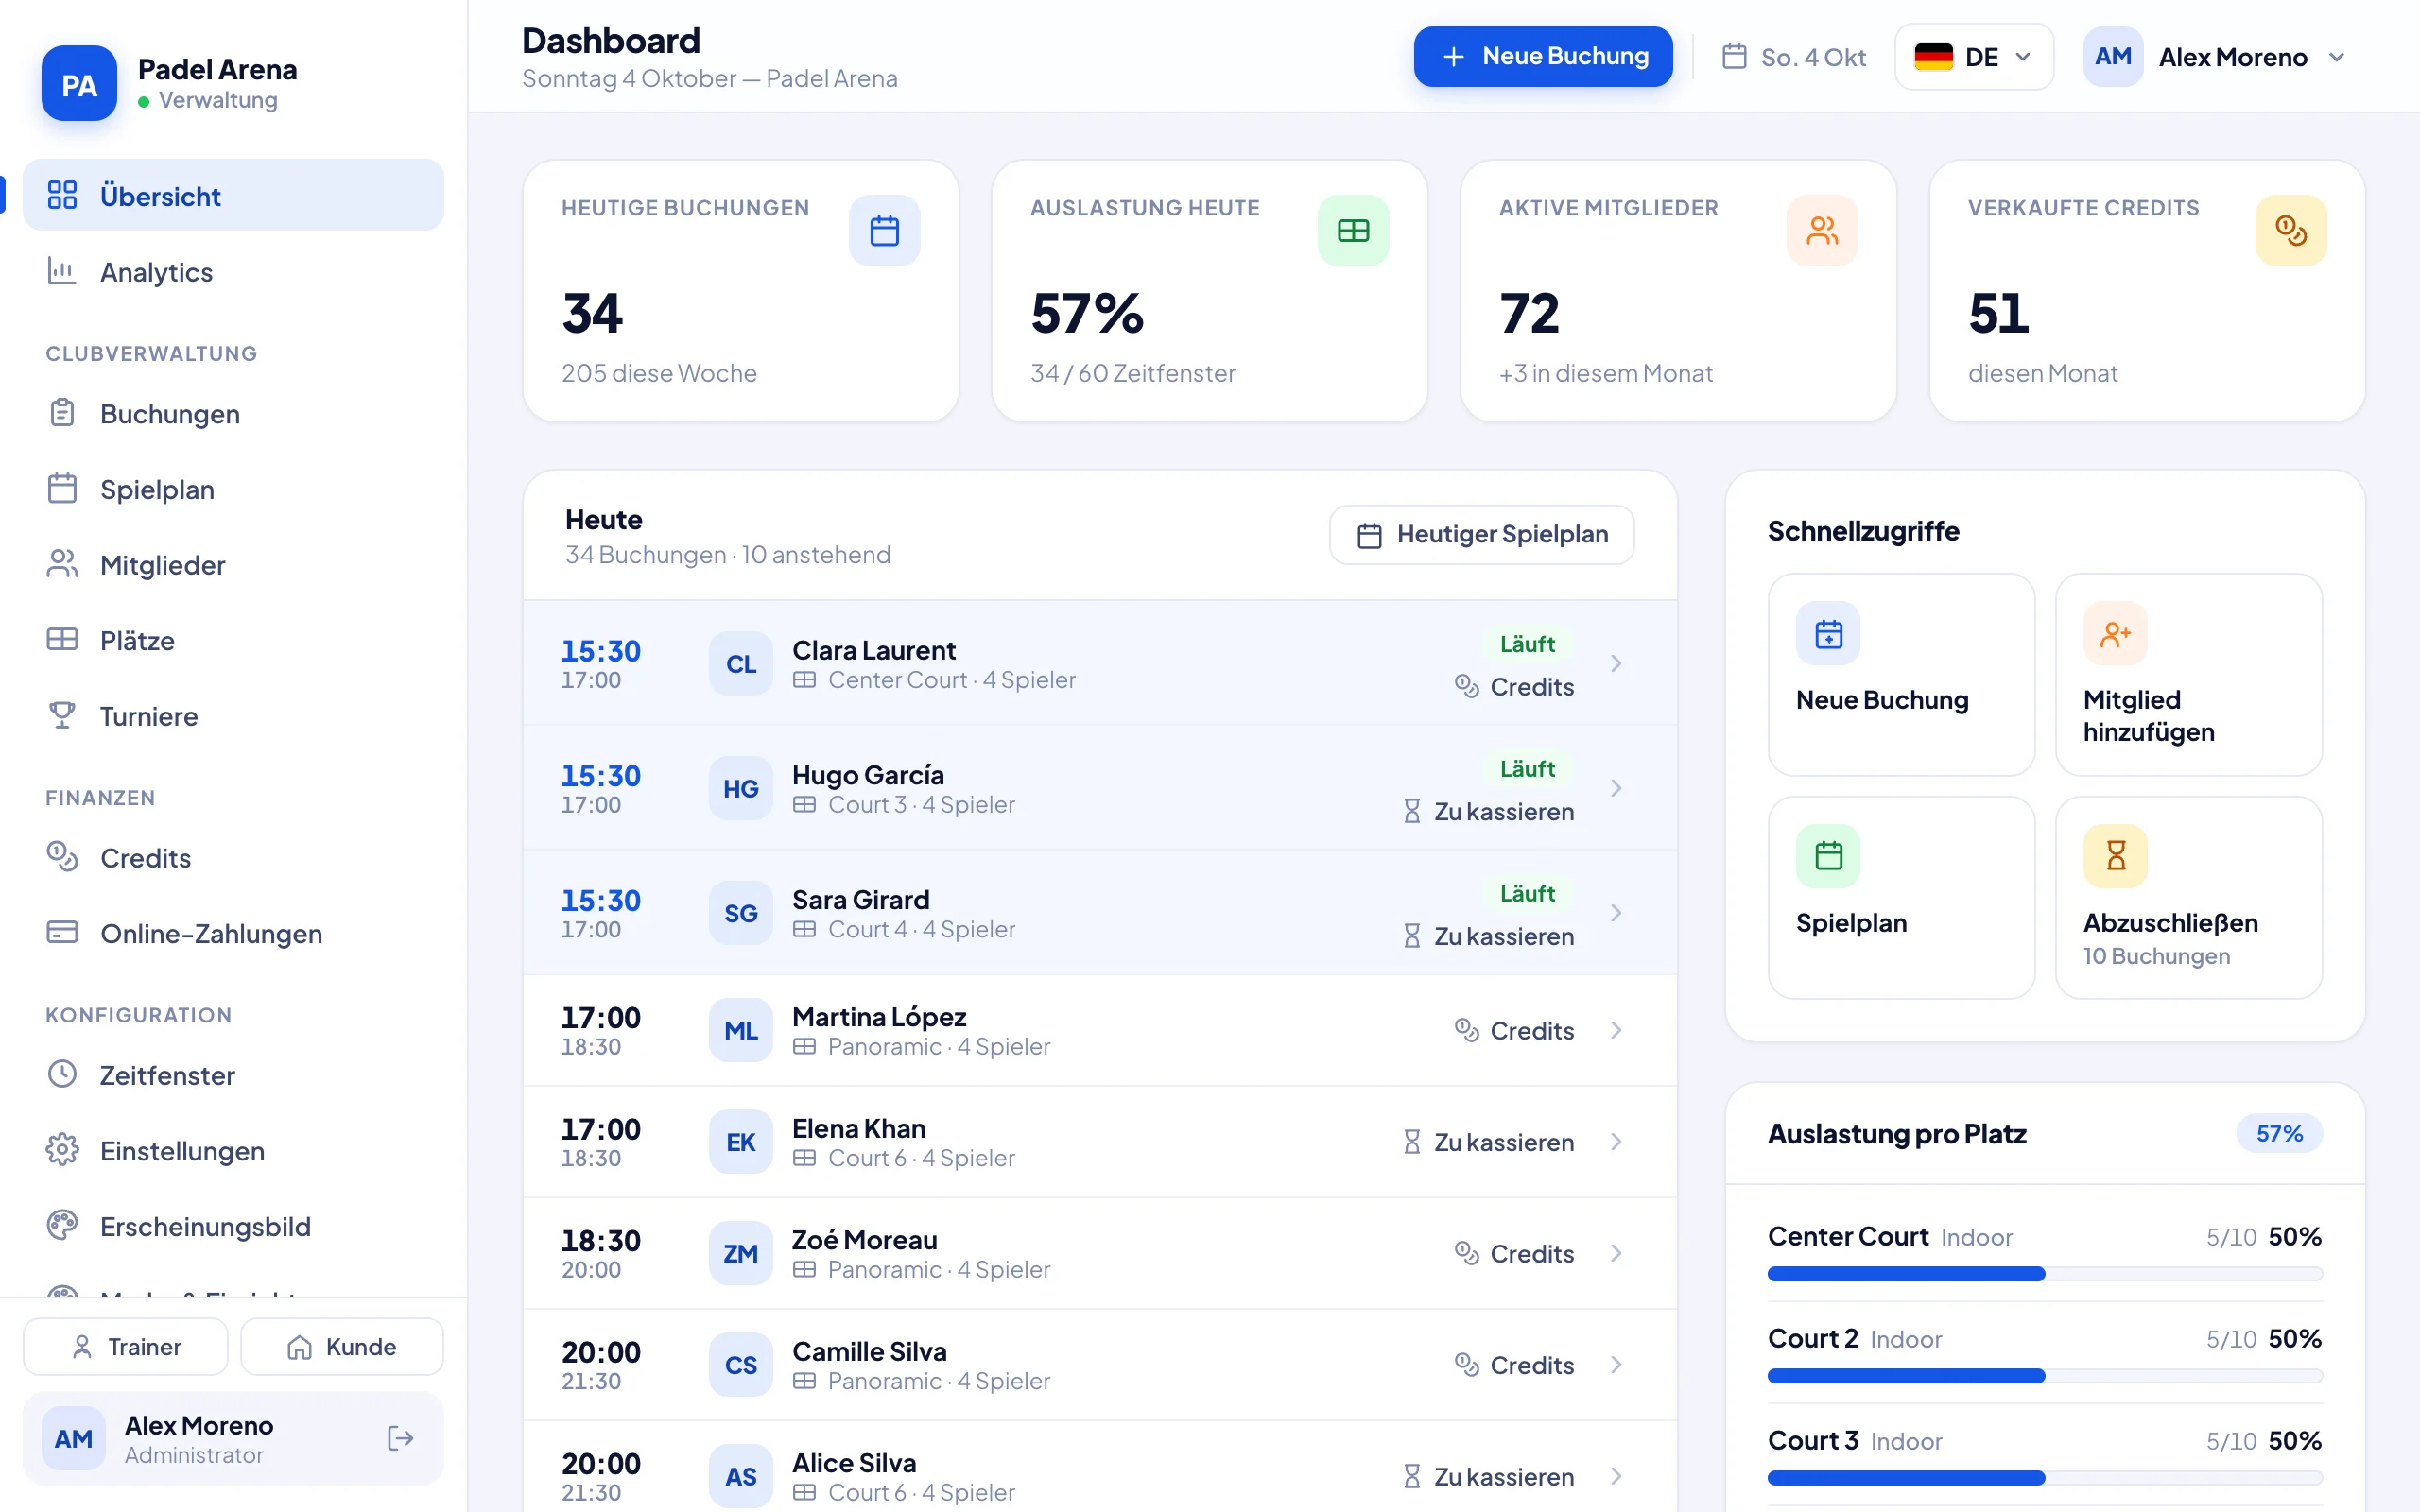Open Martina López booking via row chevron
2420x1512 pixels.
click(x=1616, y=1031)
